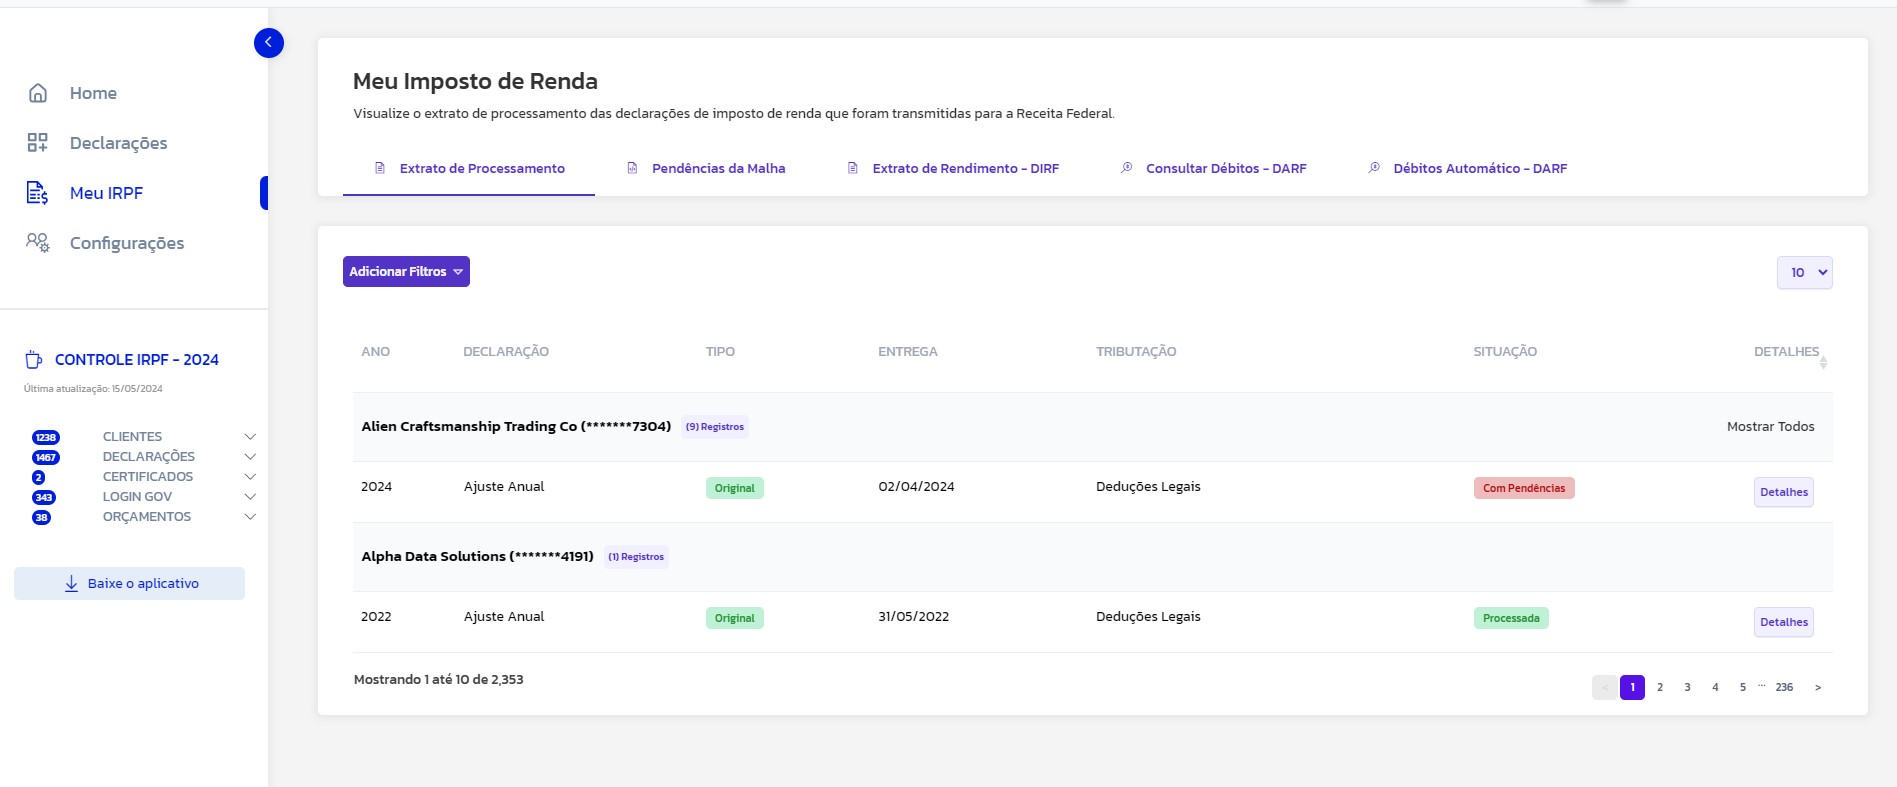The width and height of the screenshot is (1897, 787).
Task: Click the ANO column header
Action: coord(376,352)
